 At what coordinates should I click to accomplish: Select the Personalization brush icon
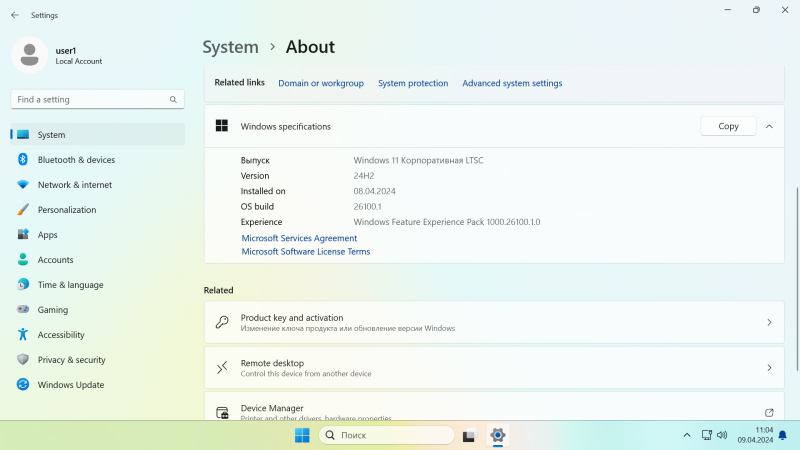tap(23, 210)
